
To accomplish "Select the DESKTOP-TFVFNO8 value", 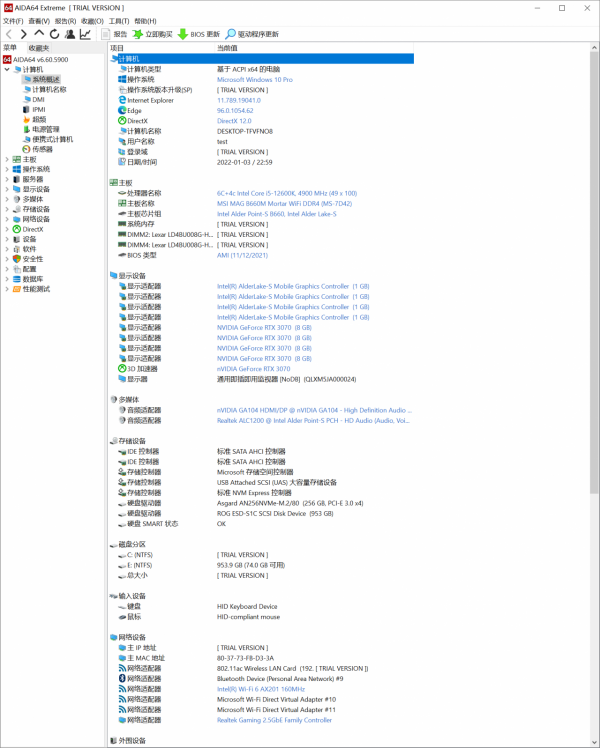I will [x=245, y=131].
